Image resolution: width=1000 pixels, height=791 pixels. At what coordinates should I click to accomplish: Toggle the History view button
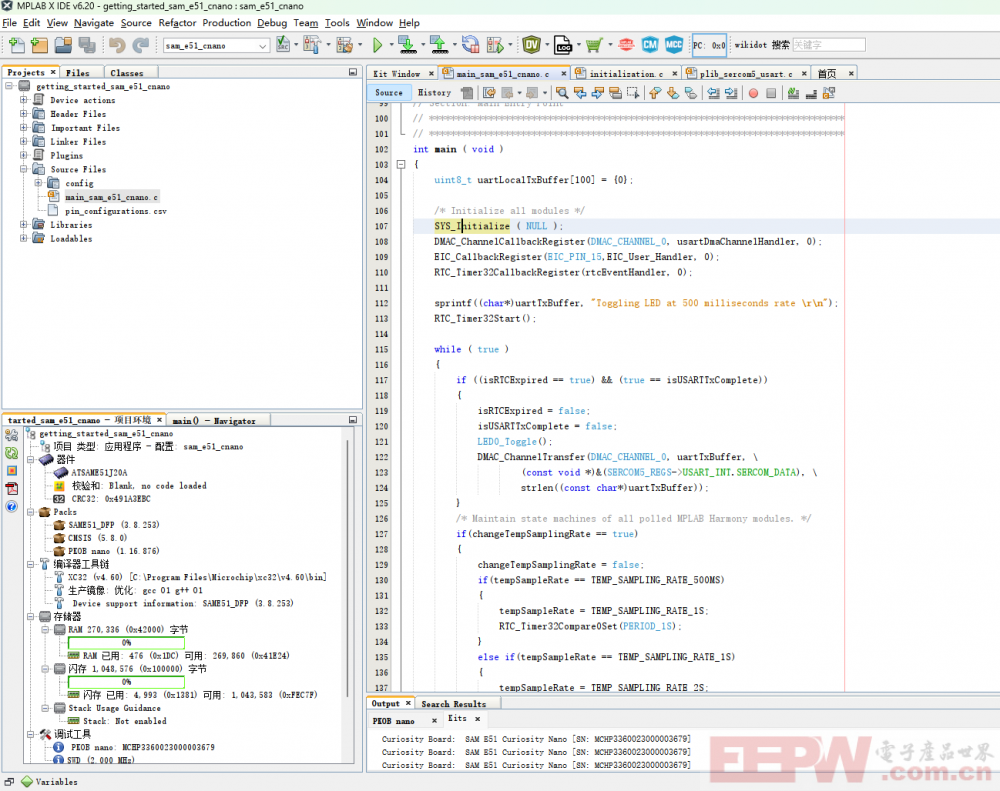(x=434, y=92)
